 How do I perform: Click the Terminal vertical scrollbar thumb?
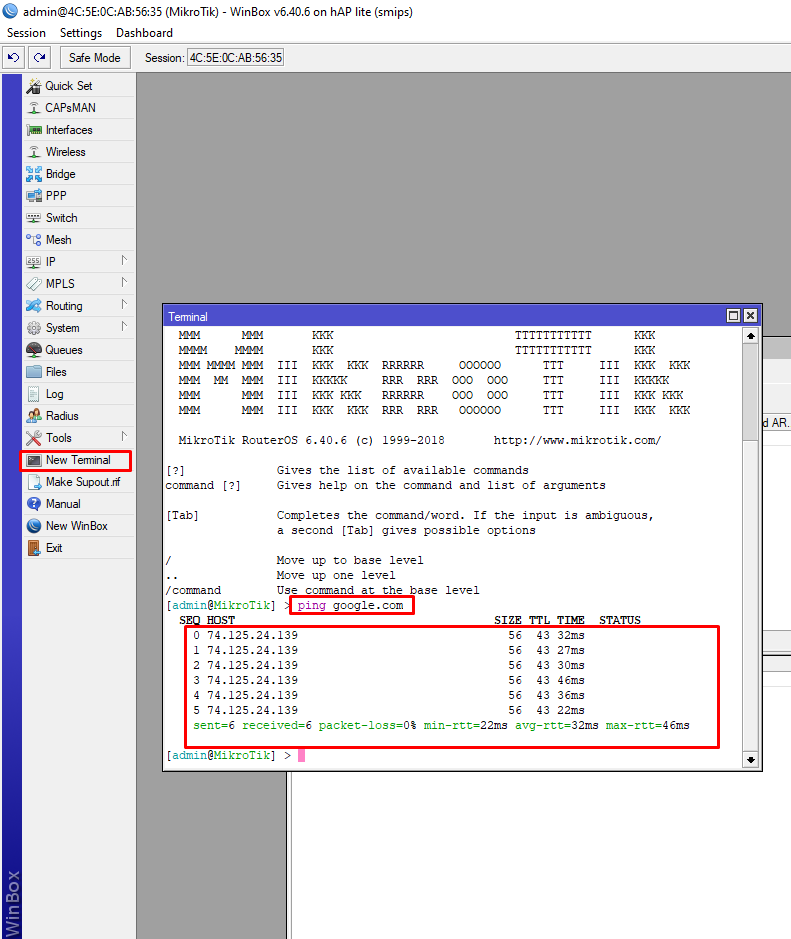(750, 392)
